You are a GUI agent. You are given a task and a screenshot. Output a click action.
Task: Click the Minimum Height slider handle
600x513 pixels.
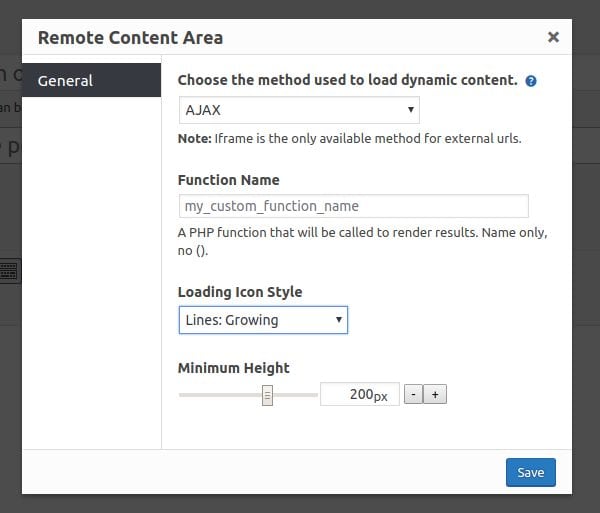point(267,395)
